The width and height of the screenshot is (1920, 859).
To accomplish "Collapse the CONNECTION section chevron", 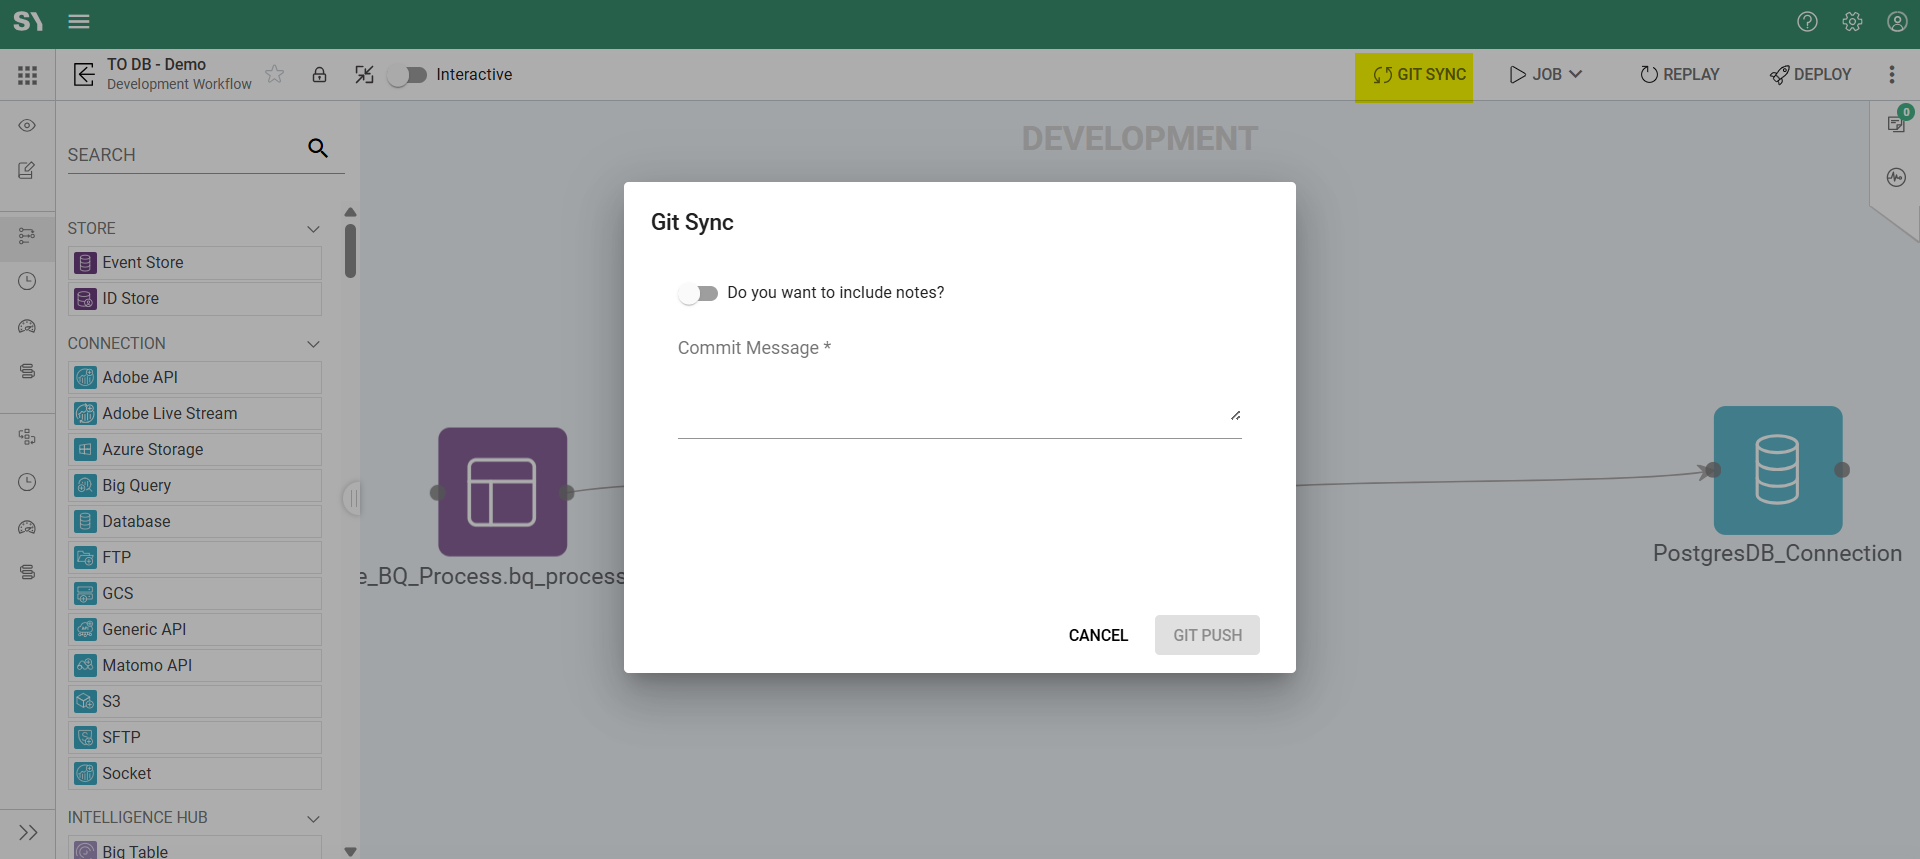I will pyautogui.click(x=313, y=344).
